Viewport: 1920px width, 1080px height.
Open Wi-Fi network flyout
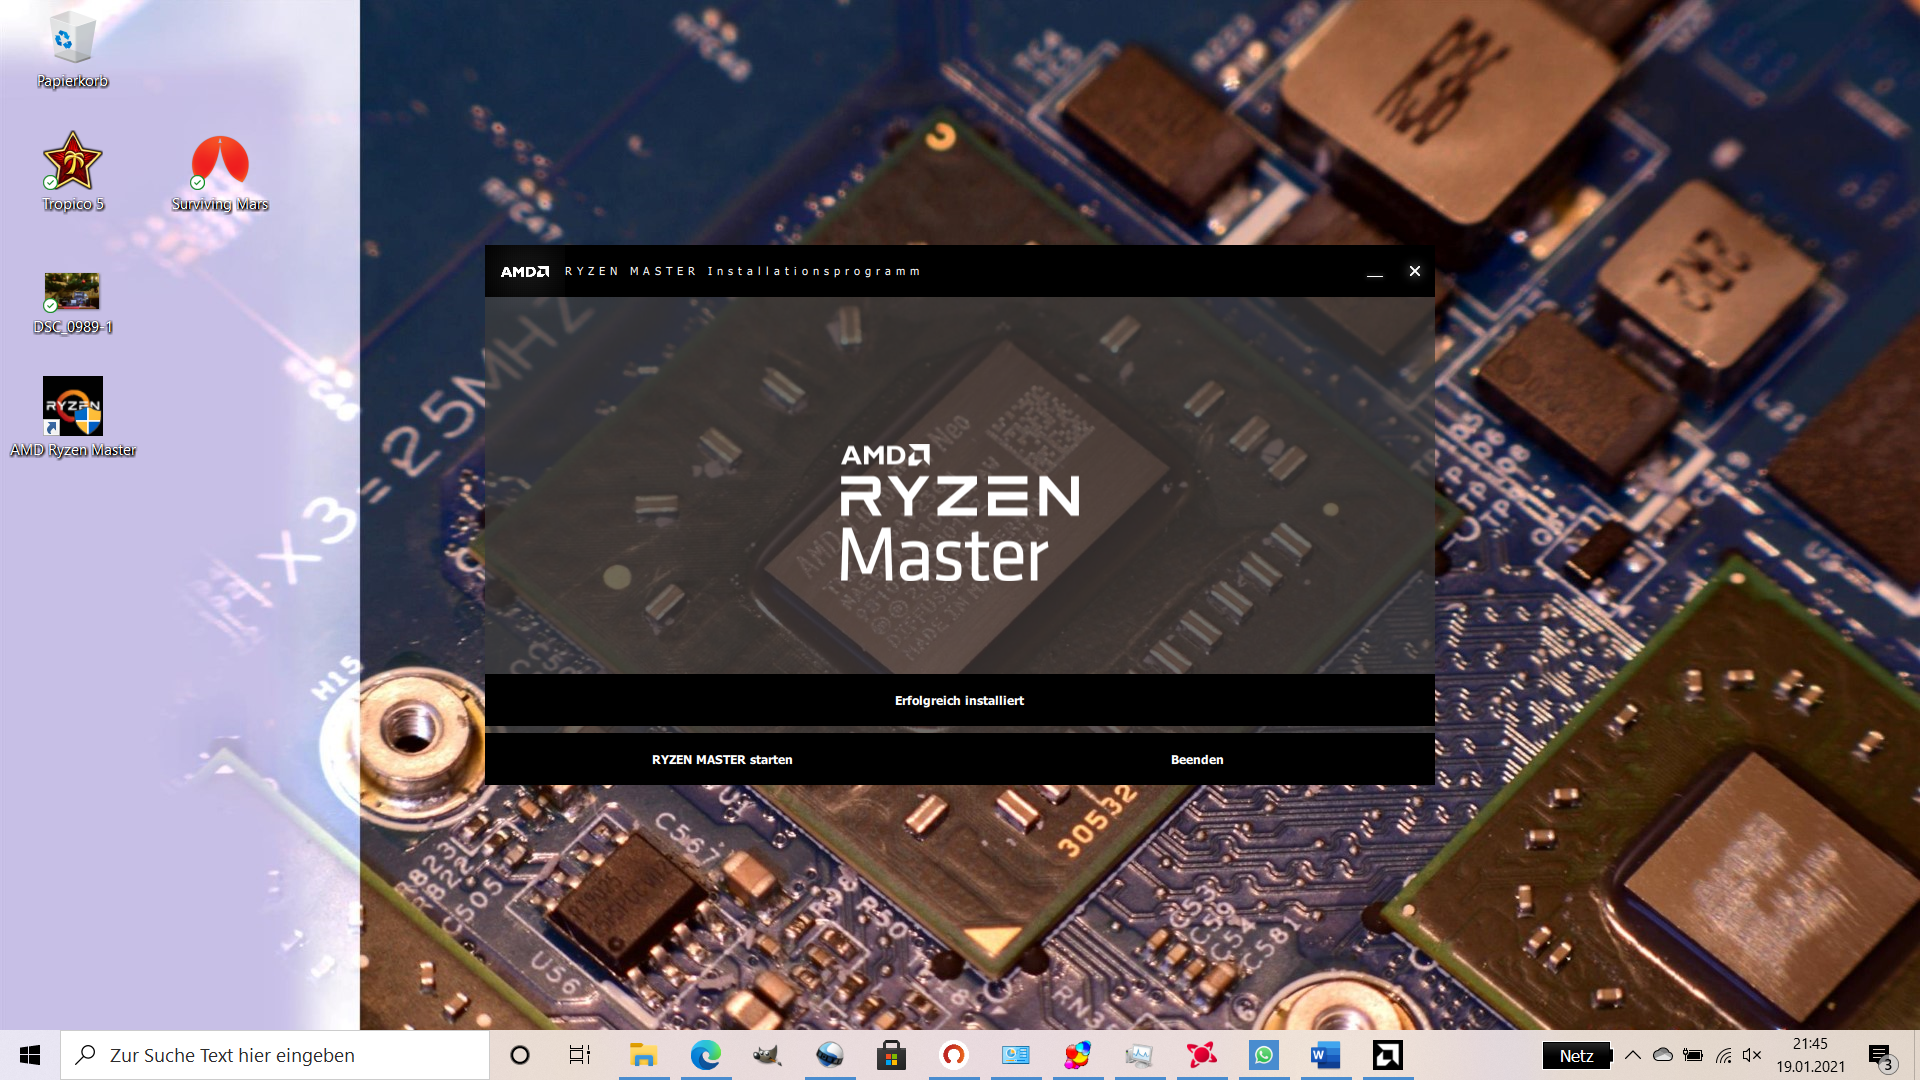coord(1723,1055)
